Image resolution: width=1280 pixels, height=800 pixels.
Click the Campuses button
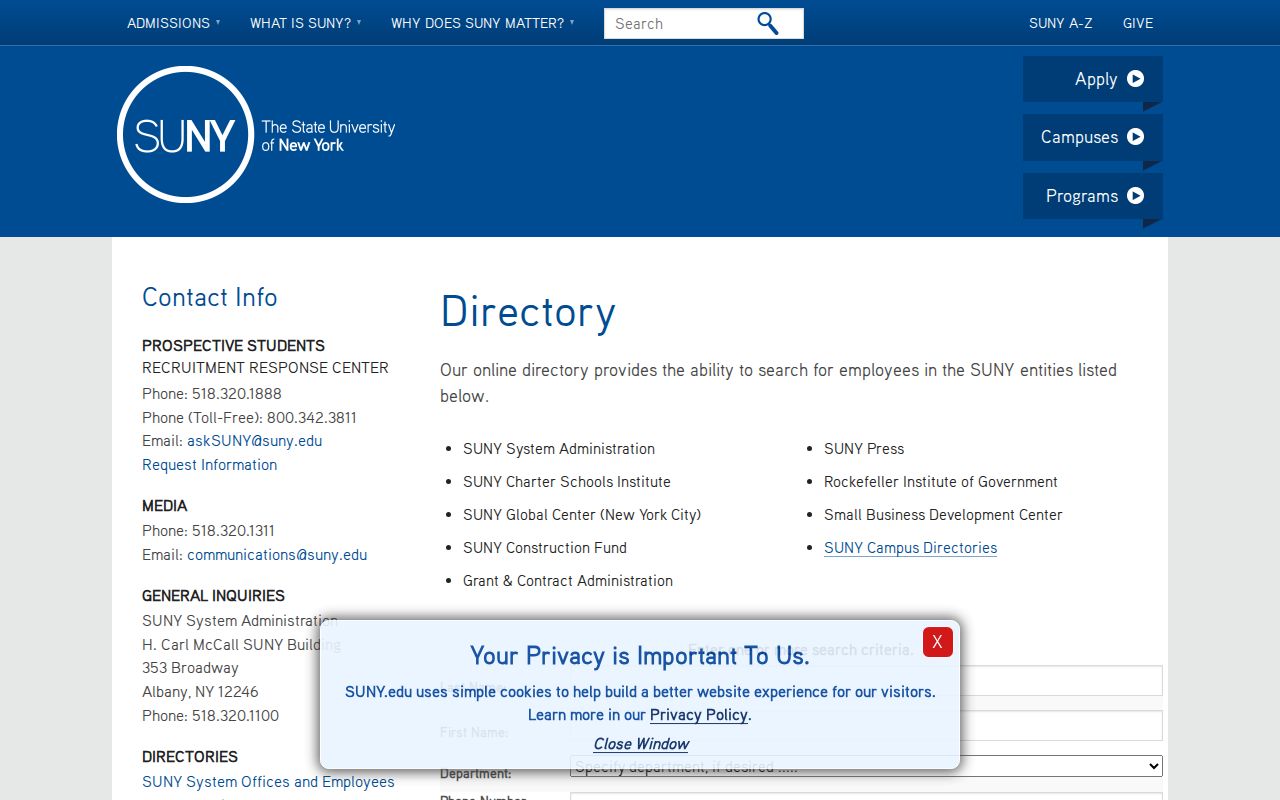point(1092,137)
